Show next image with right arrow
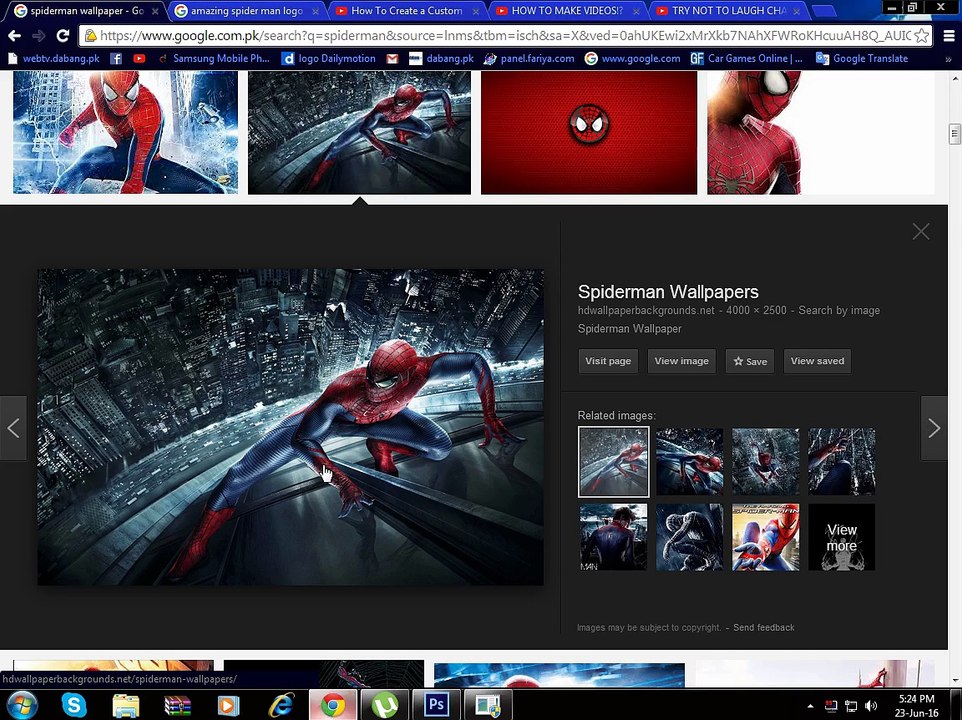Screen dimensions: 962x720 pos(934,428)
